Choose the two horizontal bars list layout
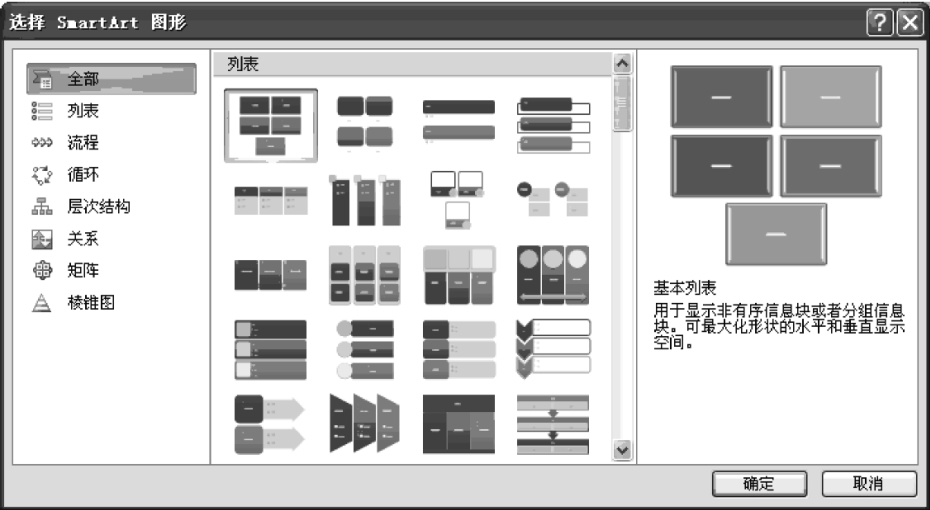 (x=458, y=122)
